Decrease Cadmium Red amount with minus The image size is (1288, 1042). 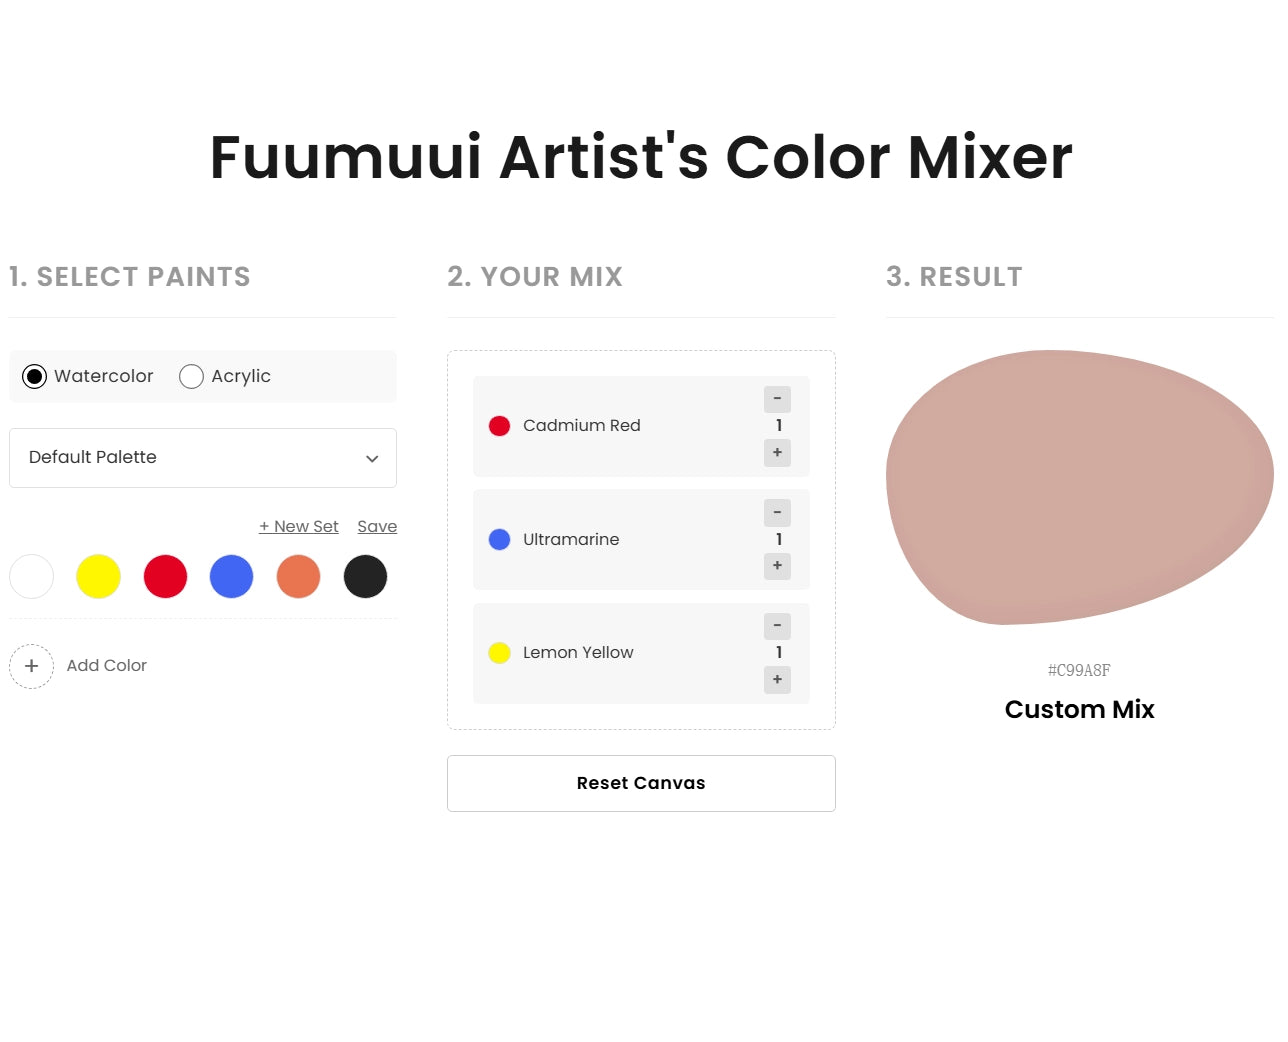pyautogui.click(x=777, y=399)
